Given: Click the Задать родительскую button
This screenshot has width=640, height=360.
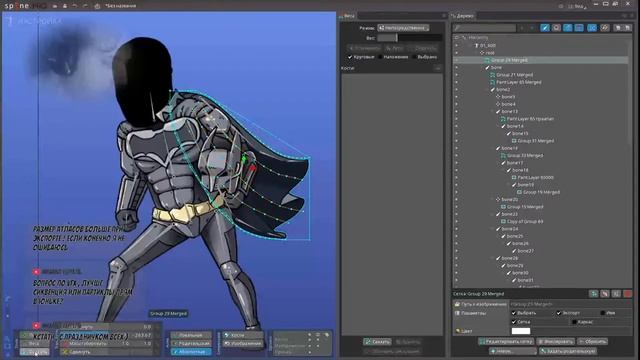Looking at the screenshot, I should [568, 351].
